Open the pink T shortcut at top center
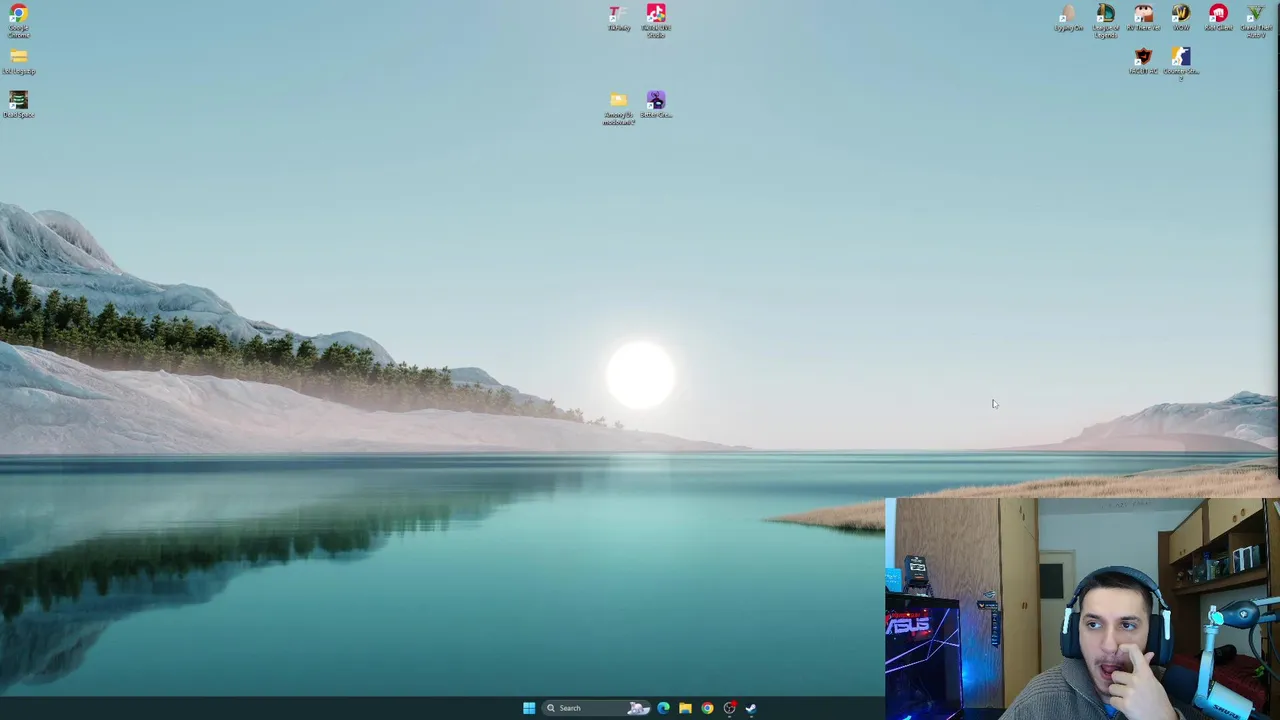This screenshot has height=720, width=1280. pos(618,18)
